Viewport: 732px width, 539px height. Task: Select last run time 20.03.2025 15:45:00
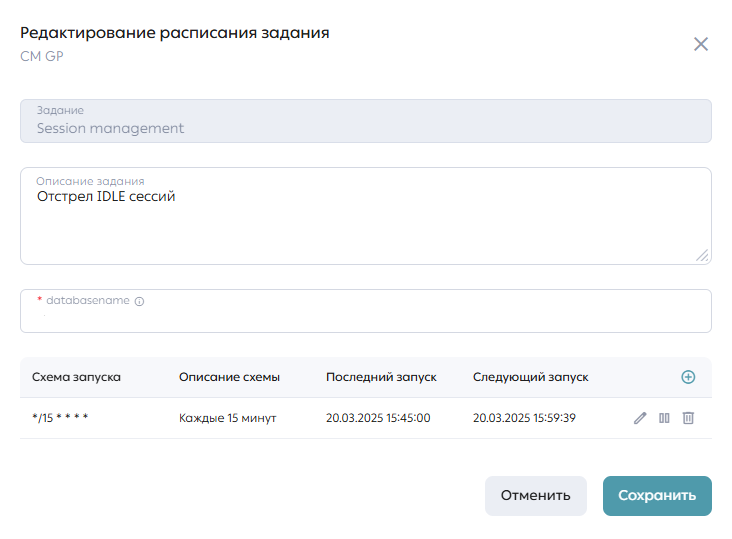click(378, 418)
